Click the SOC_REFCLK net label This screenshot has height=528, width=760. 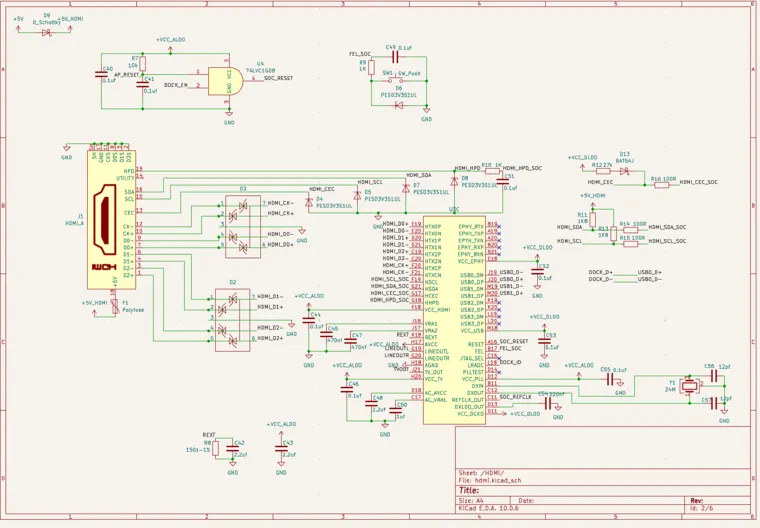(x=515, y=397)
